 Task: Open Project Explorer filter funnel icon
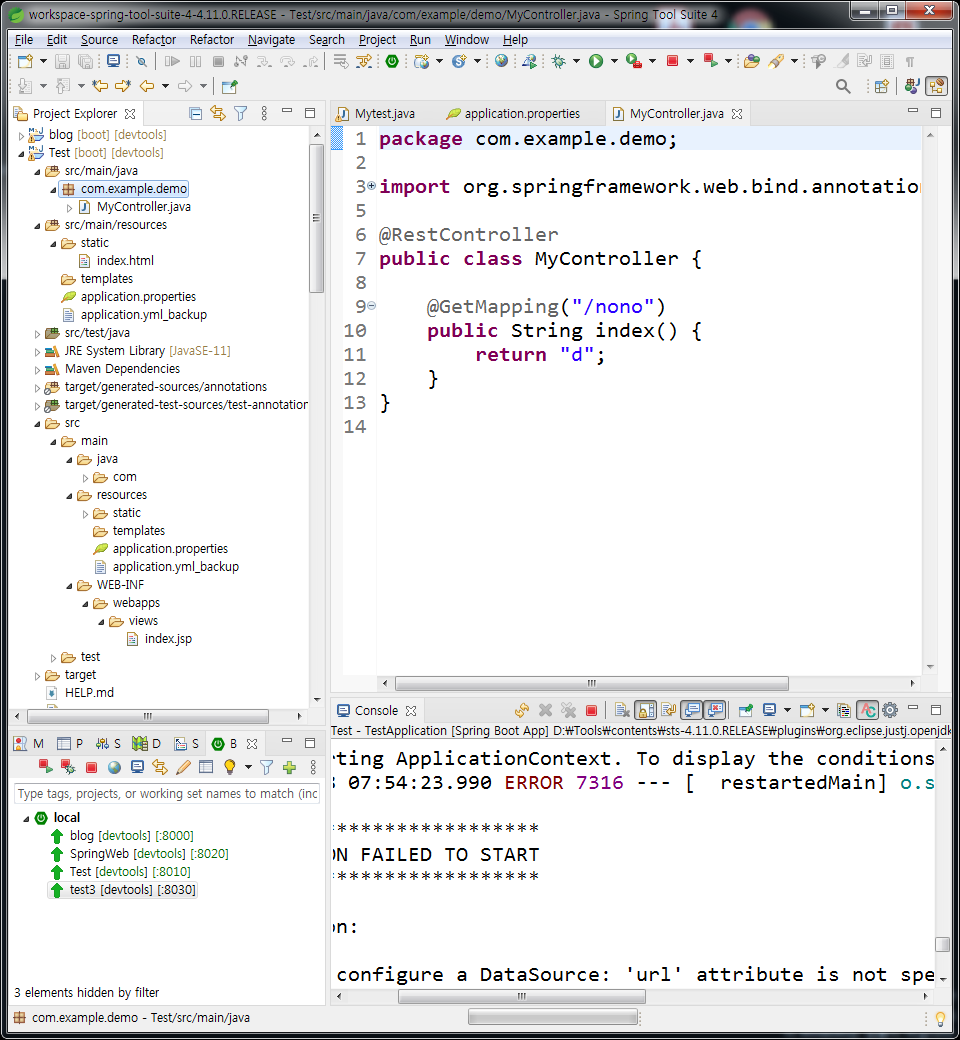[240, 113]
